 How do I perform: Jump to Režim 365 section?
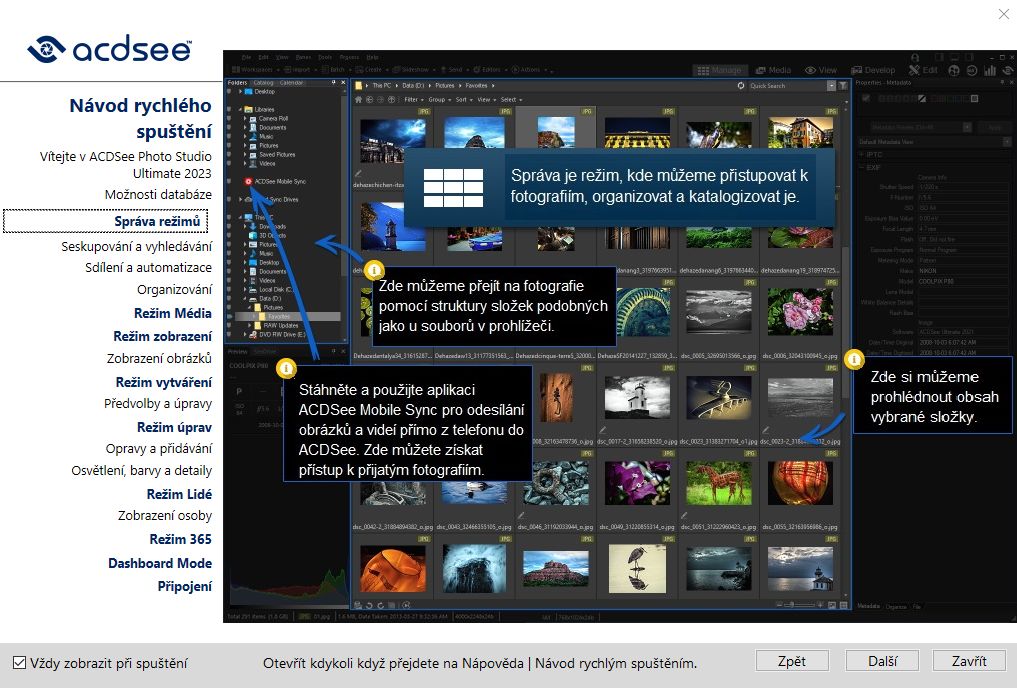180,540
